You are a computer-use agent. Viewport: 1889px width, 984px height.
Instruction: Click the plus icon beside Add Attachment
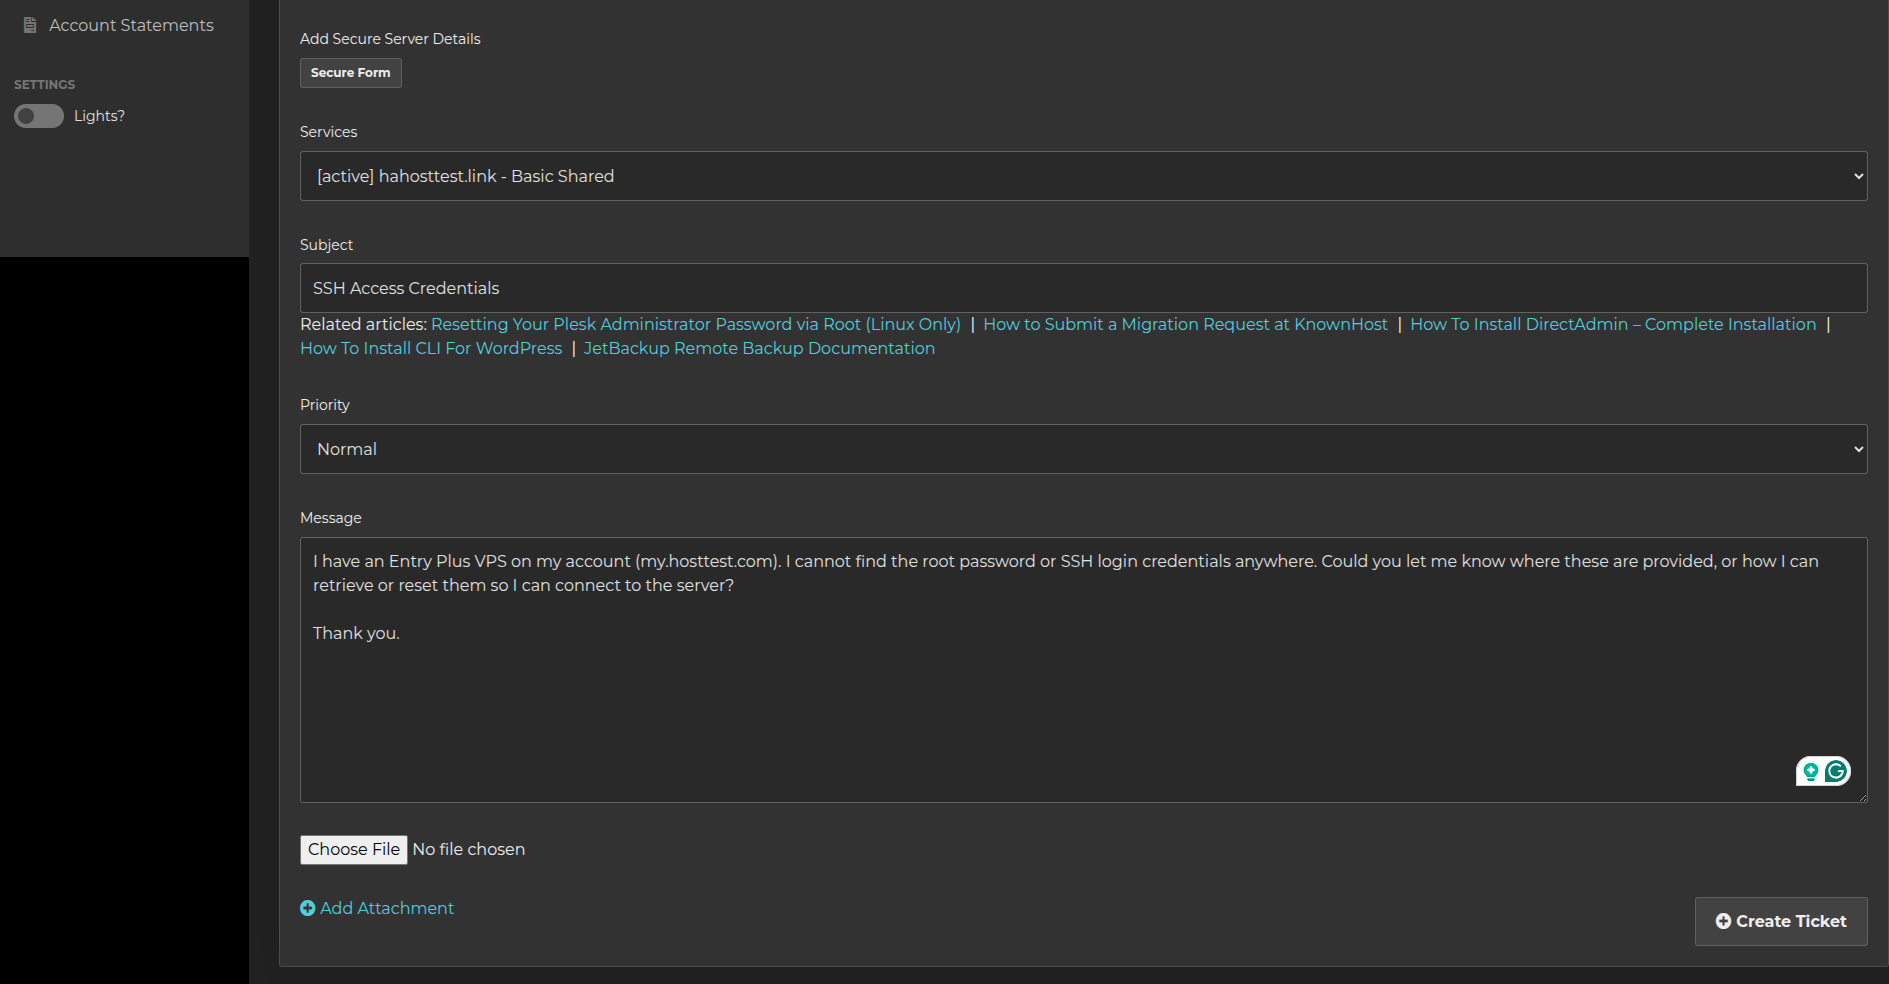[308, 908]
